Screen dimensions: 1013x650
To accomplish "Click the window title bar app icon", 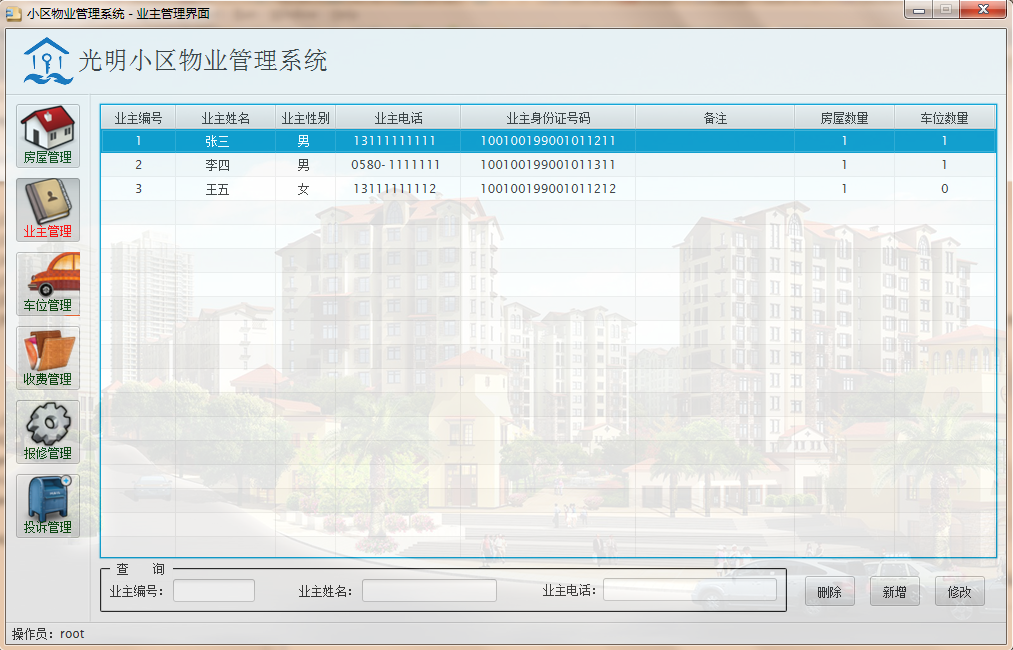I will tap(13, 13).
